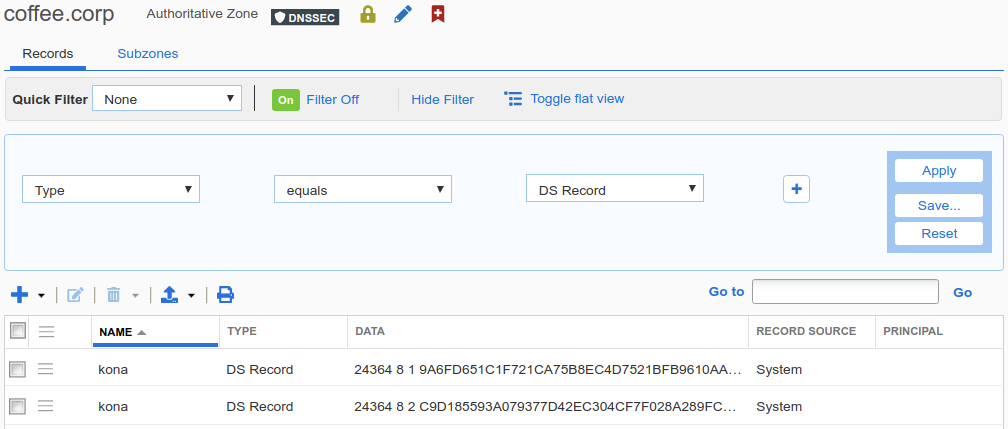Click the red bookmark icon
This screenshot has height=429, width=1008.
(438, 15)
